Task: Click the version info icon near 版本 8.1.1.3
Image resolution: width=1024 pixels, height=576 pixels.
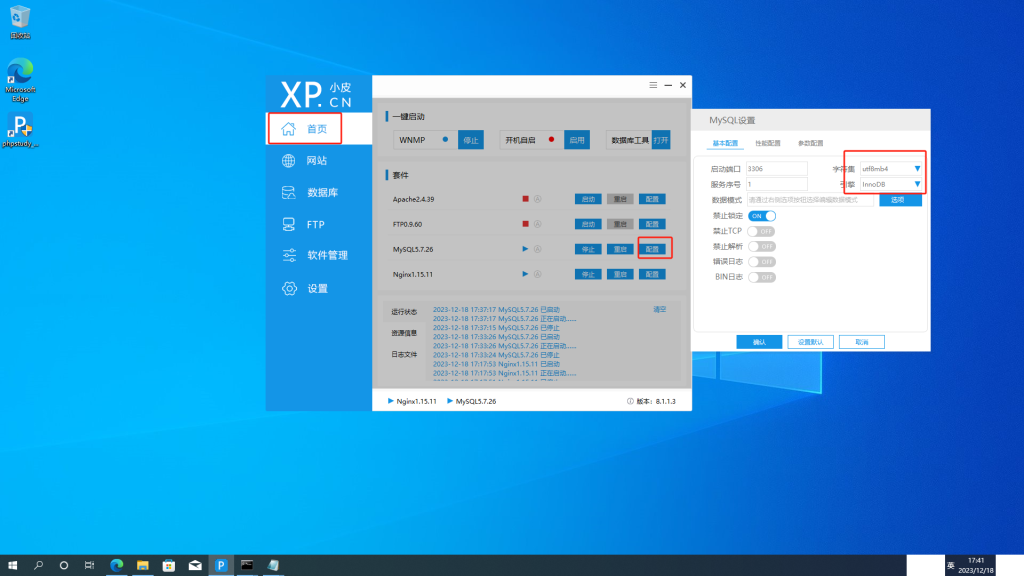Action: (630, 401)
